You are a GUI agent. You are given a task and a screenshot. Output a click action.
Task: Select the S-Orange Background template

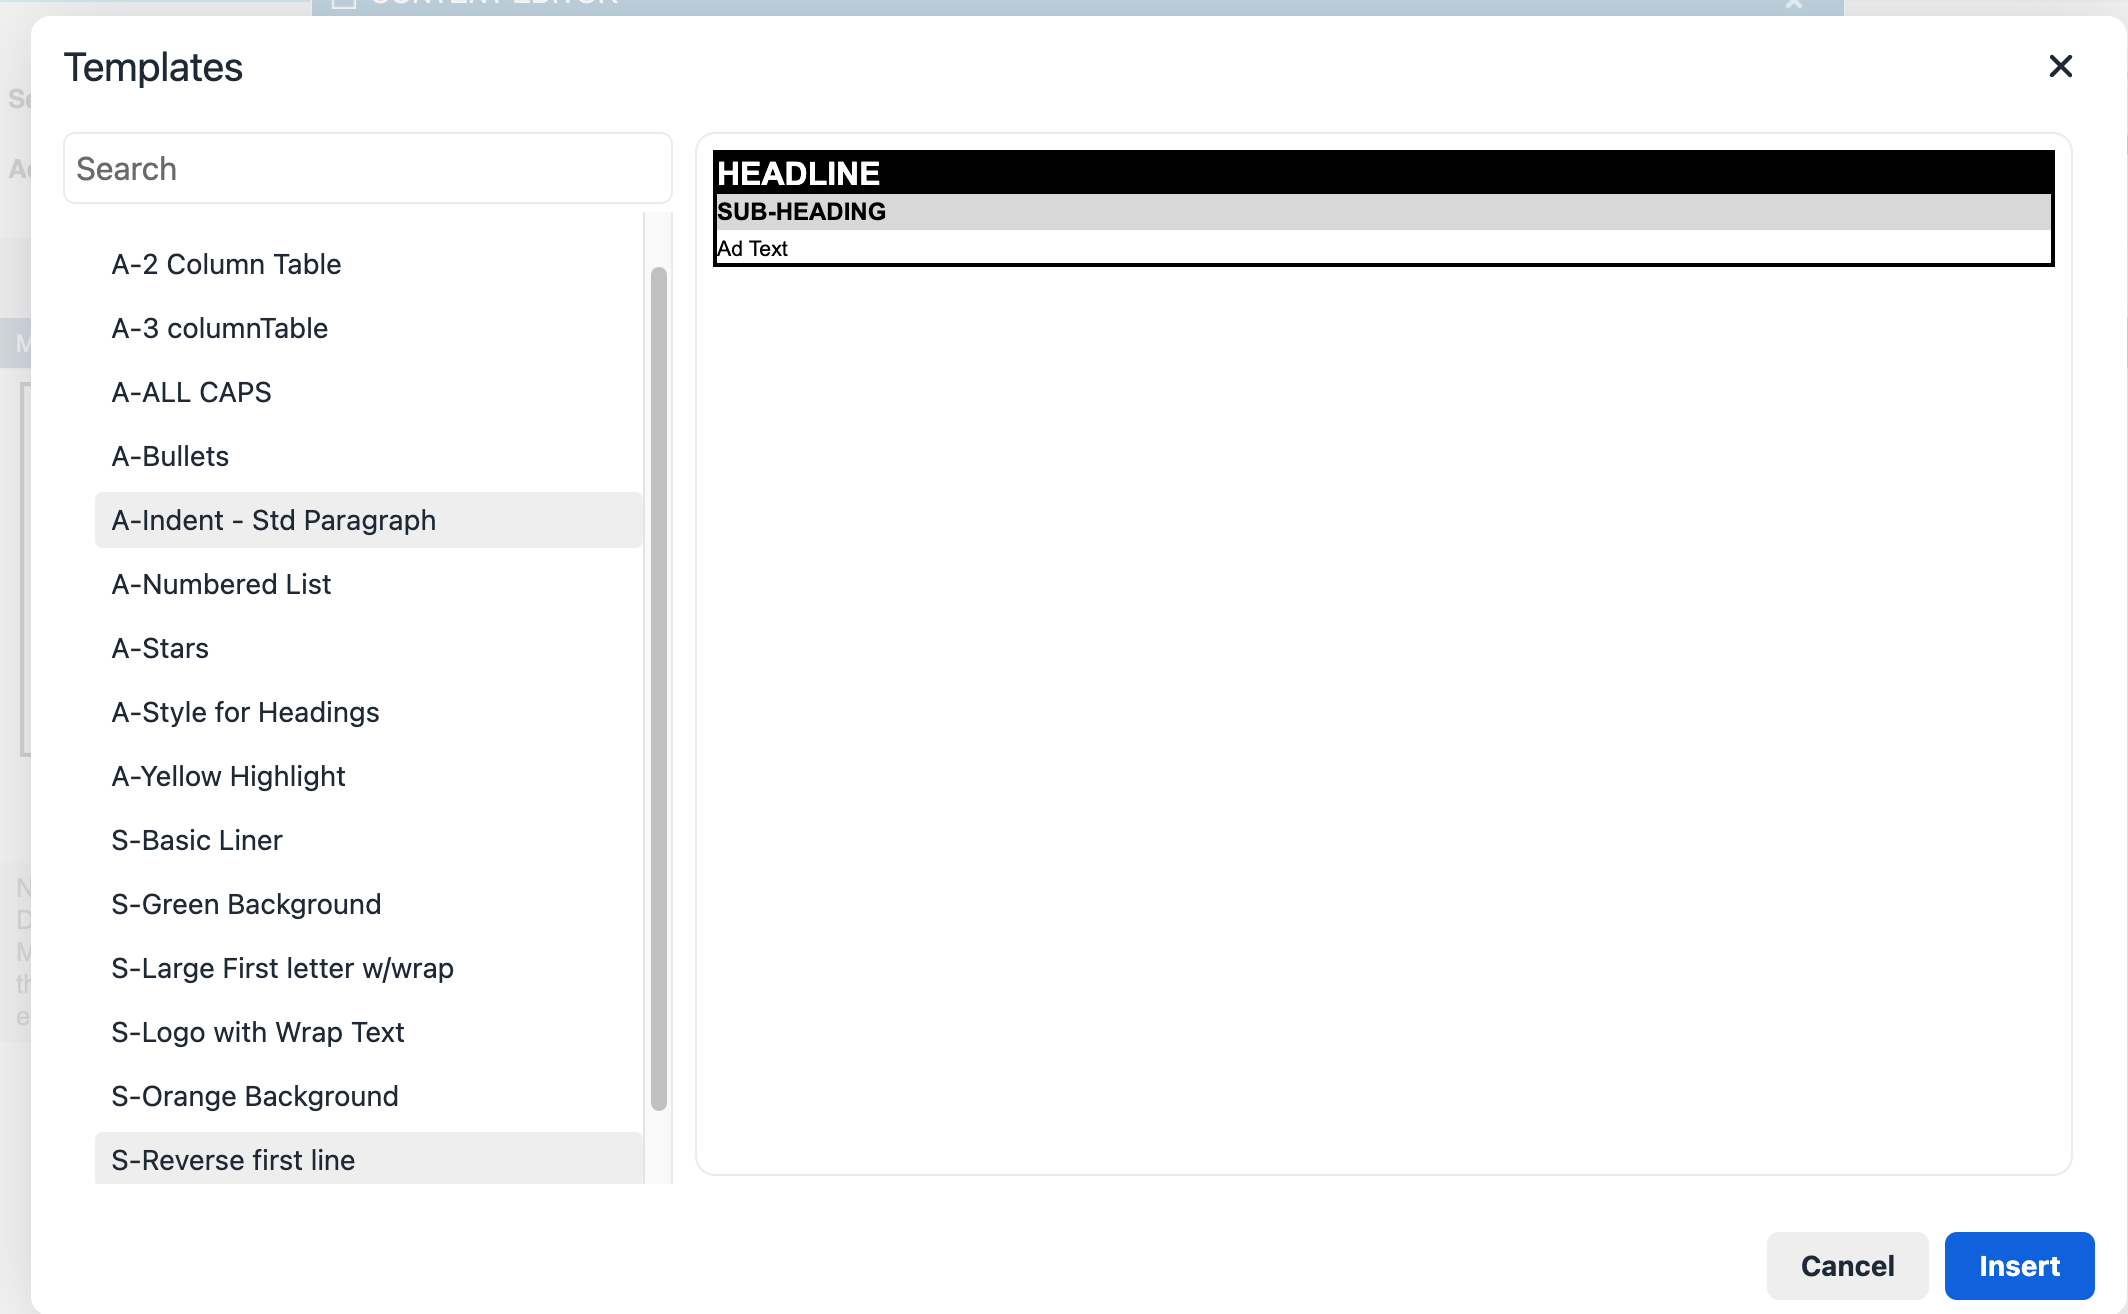click(x=255, y=1096)
